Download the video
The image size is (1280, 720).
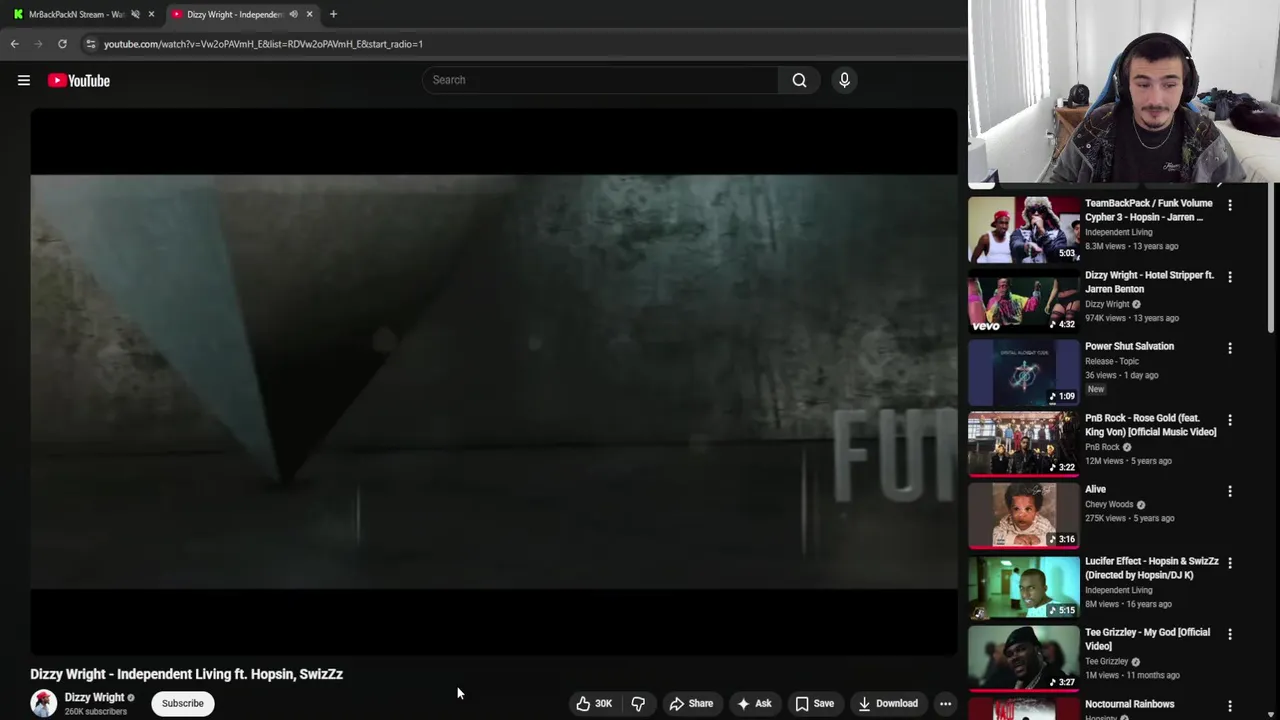click(888, 703)
